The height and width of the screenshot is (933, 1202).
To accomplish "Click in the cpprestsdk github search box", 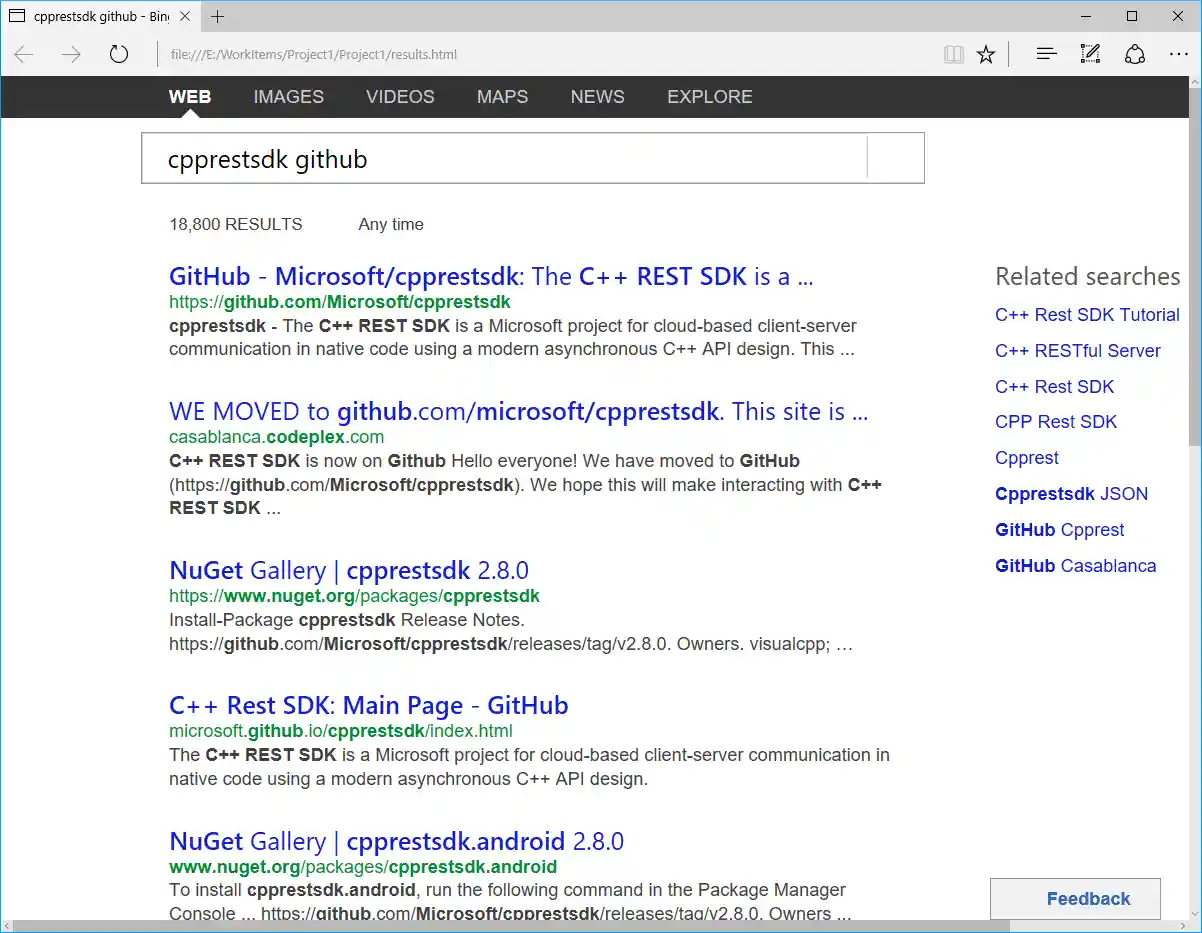I will point(500,159).
